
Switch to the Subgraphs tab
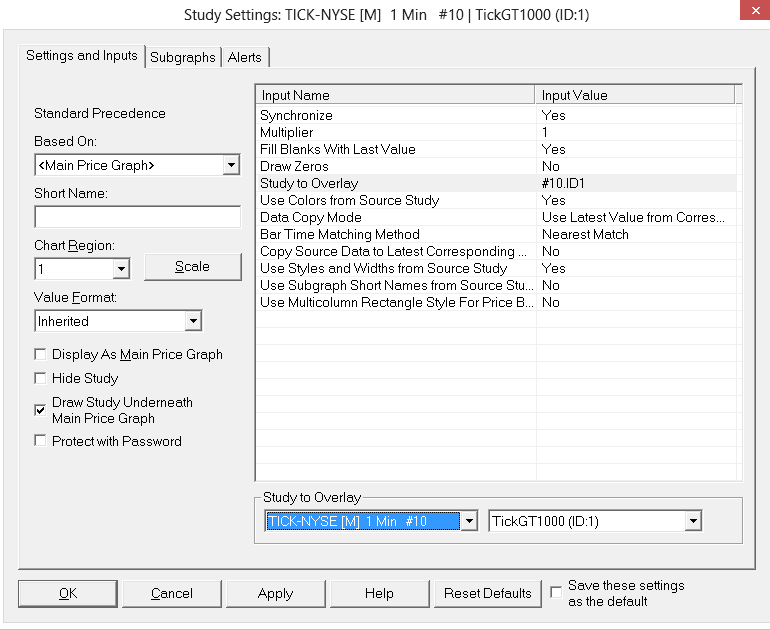pos(183,57)
